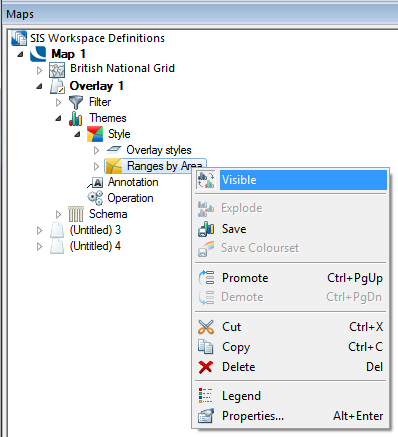Select the (Untitled) 4 overlay item
Image resolution: width=398 pixels, height=437 pixels.
point(95,246)
